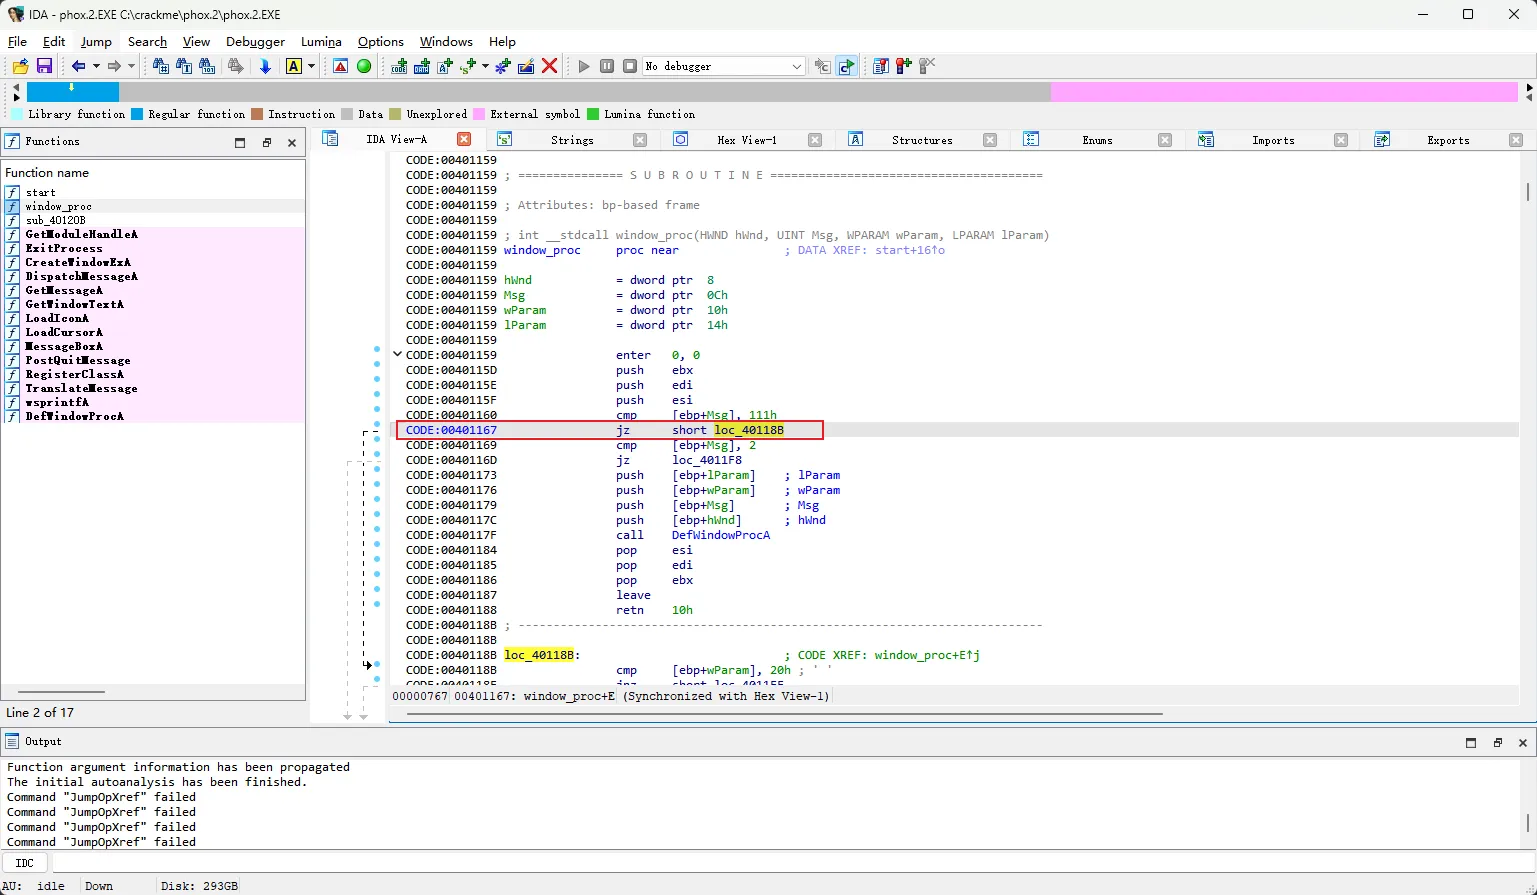Click the blue down arrow jump icon
The width and height of the screenshot is (1537, 895).
[265, 66]
